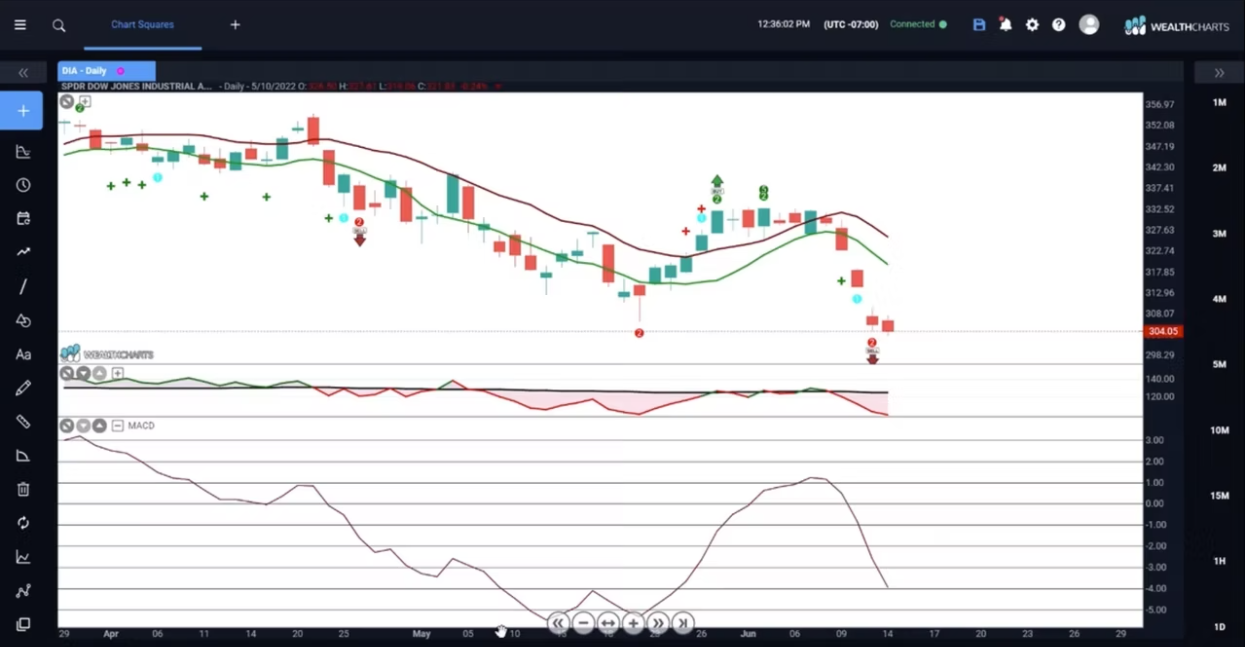Screen dimensions: 1245x647
Task: Click the magenta dot on DIA tab
Action: pyautogui.click(x=121, y=71)
